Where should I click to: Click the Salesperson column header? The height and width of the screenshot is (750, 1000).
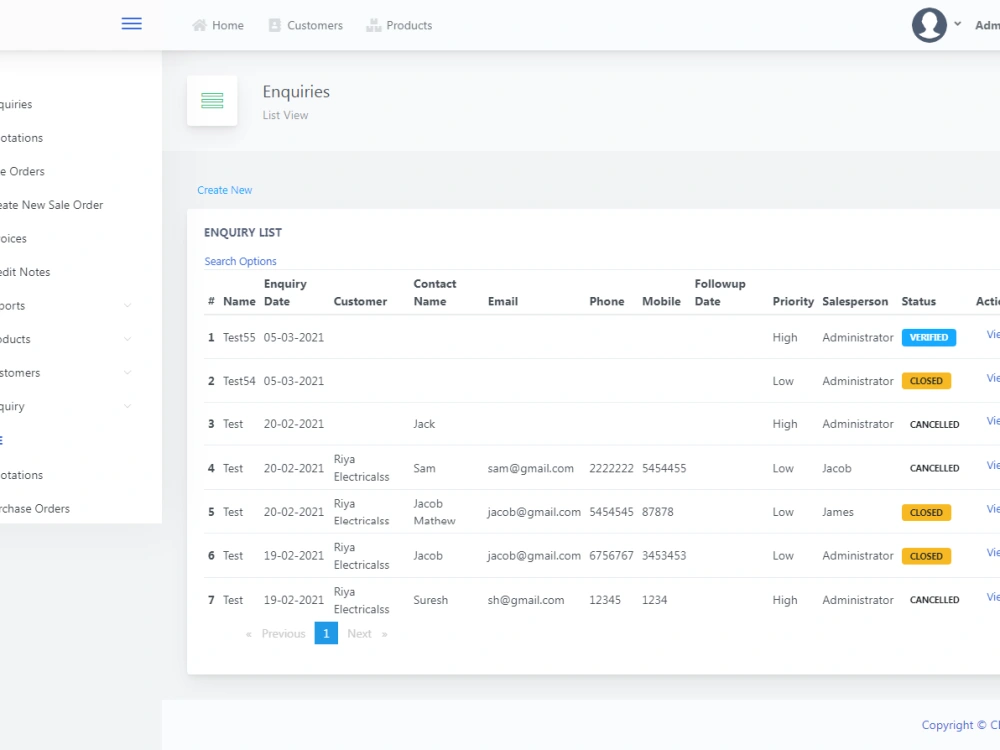(x=855, y=302)
